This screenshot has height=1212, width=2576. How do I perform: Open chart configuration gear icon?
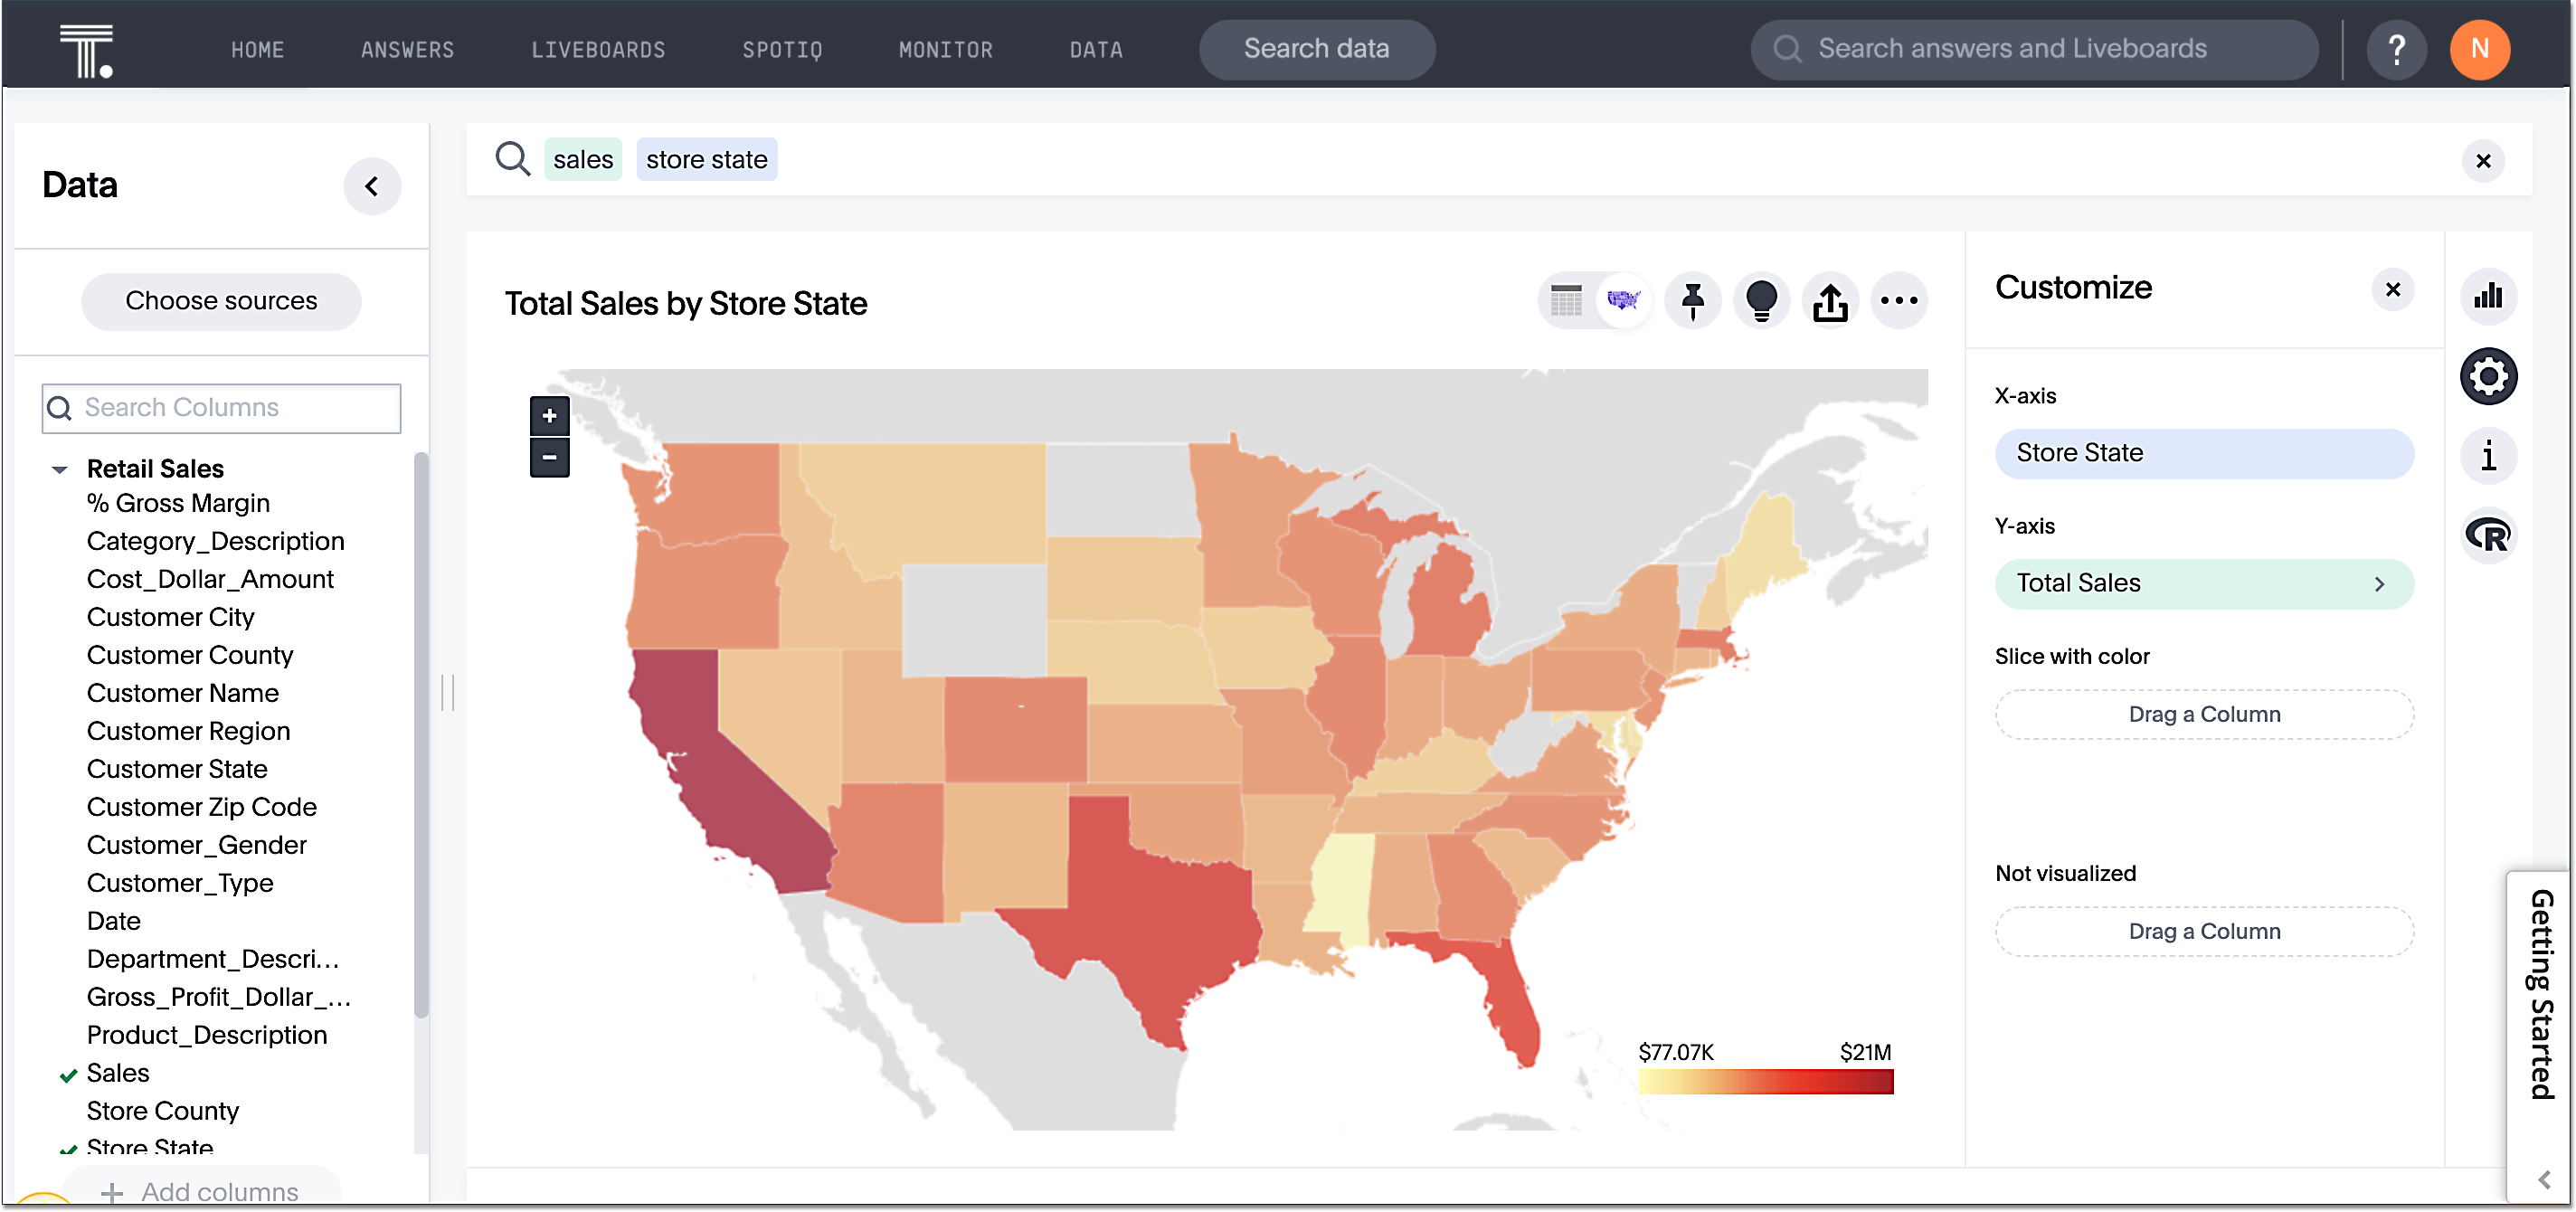[2489, 375]
